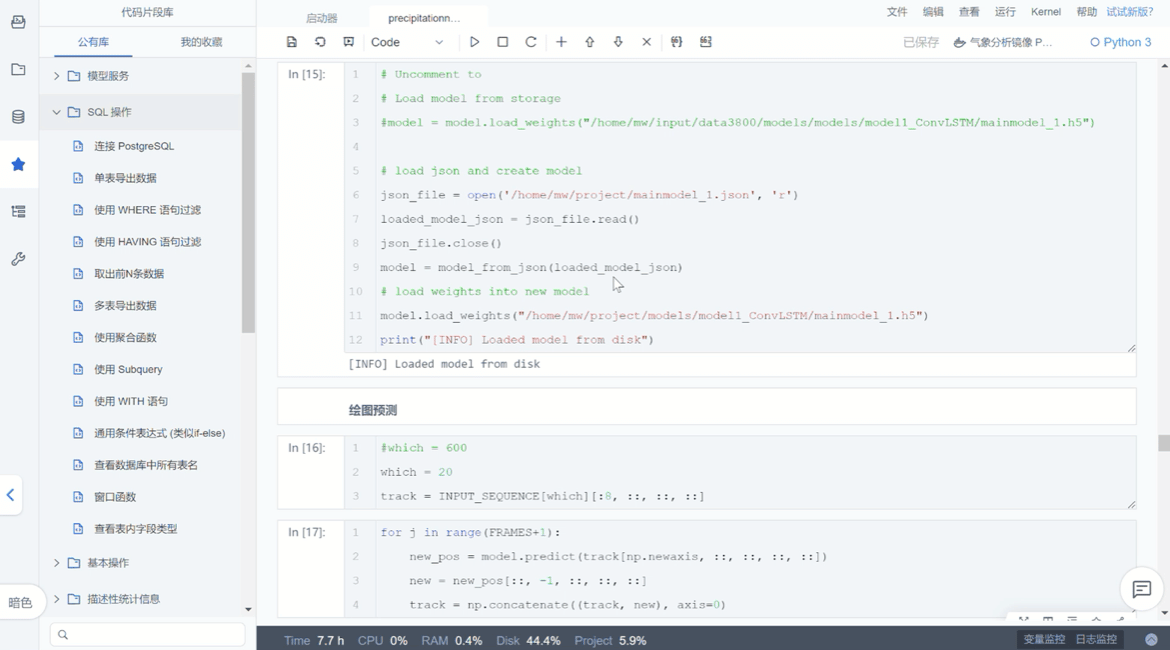Open the 取出前N条数据 snippet
The height and width of the screenshot is (650, 1170).
click(128, 274)
